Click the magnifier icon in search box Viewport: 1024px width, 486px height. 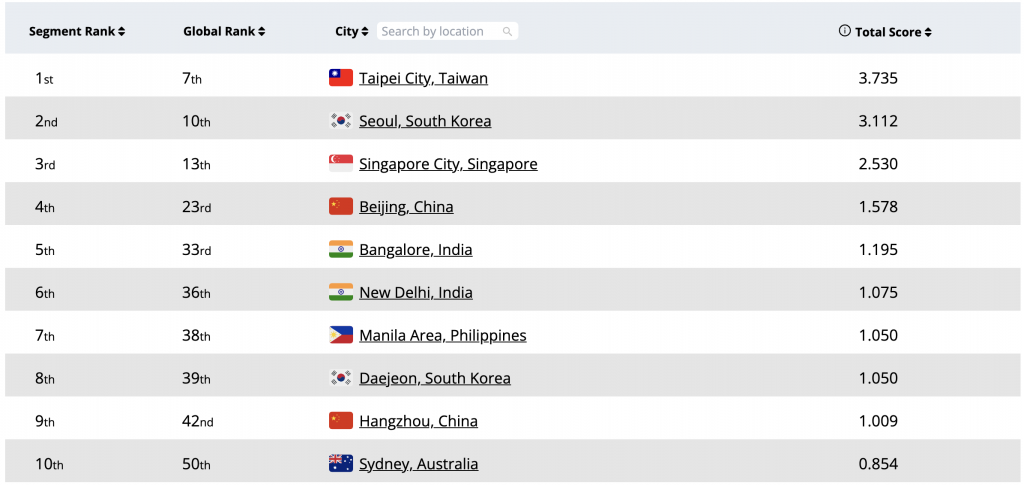[x=507, y=32]
